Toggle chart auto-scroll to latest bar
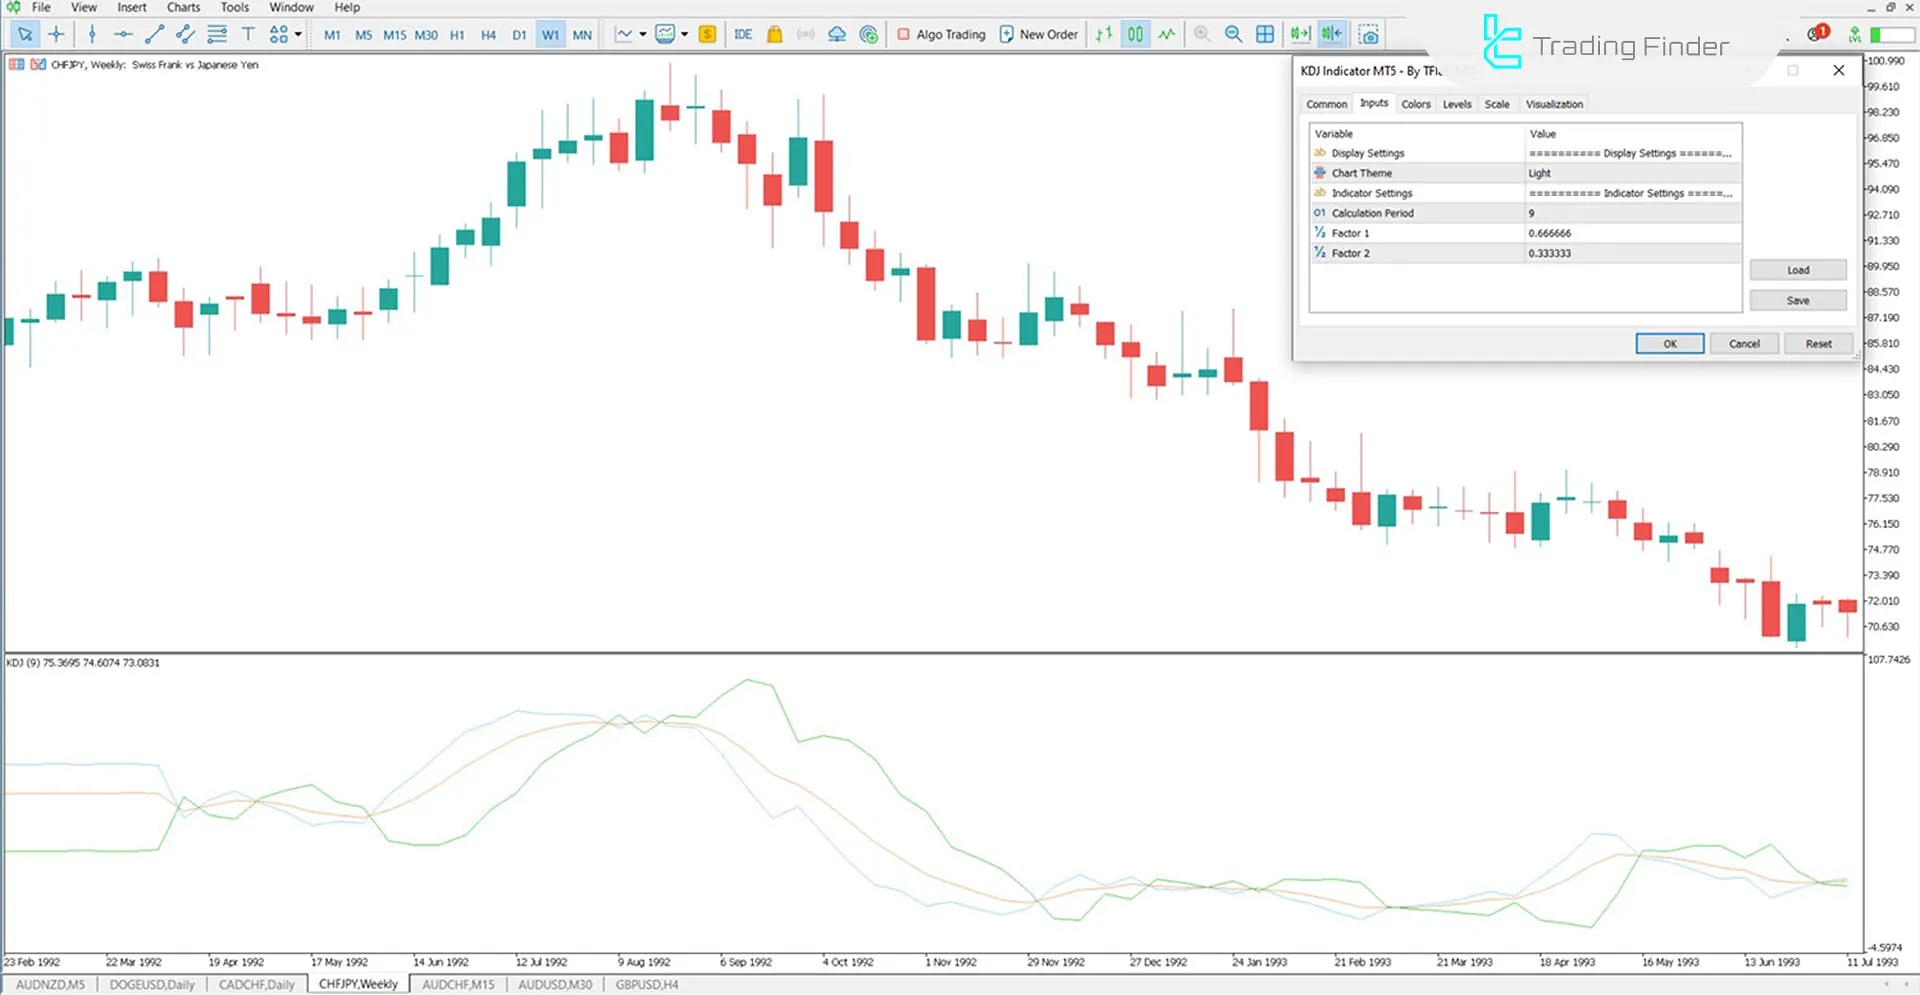 (x=1299, y=34)
